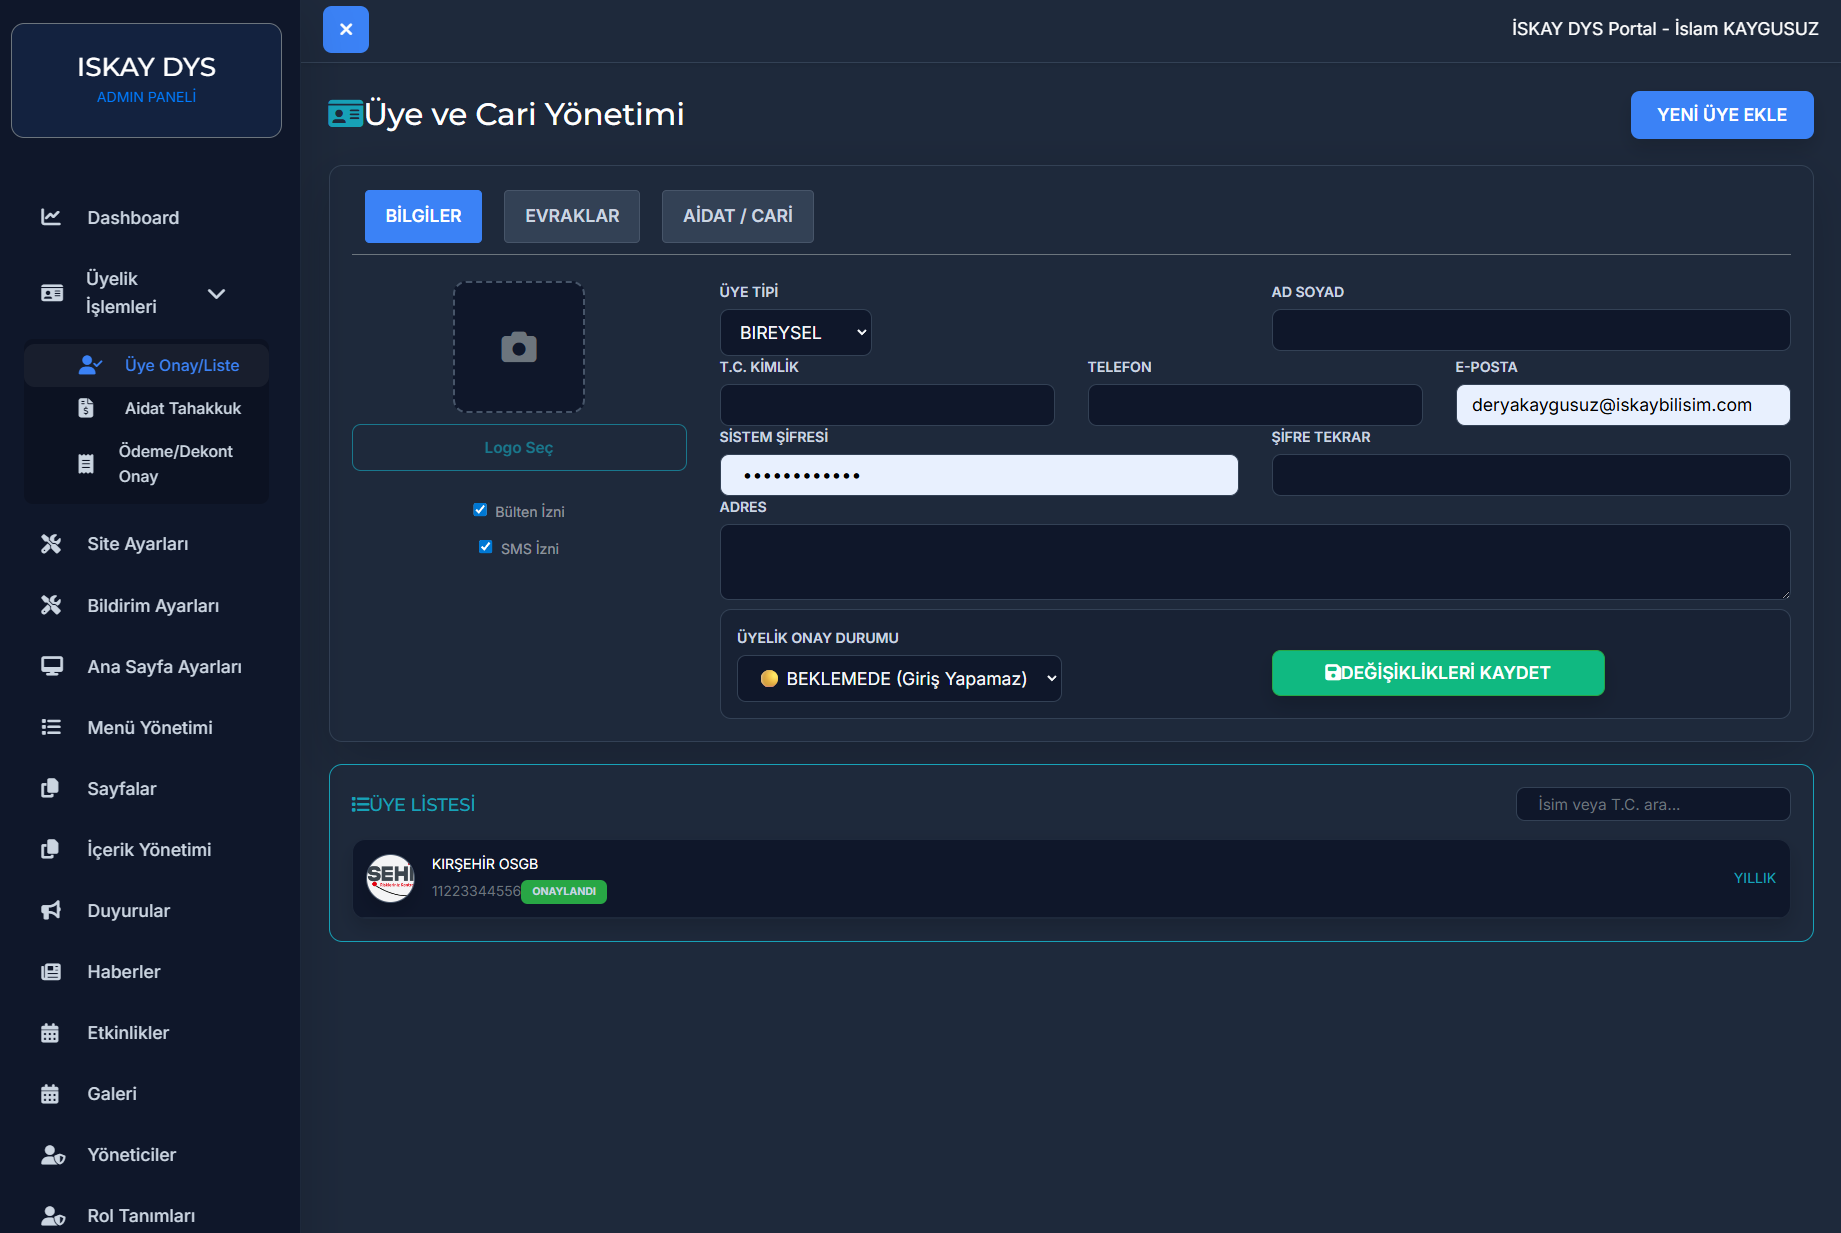Click the Etkinlikler calendar icon
Screen dimensions: 1841x1233
pyautogui.click(x=51, y=1032)
